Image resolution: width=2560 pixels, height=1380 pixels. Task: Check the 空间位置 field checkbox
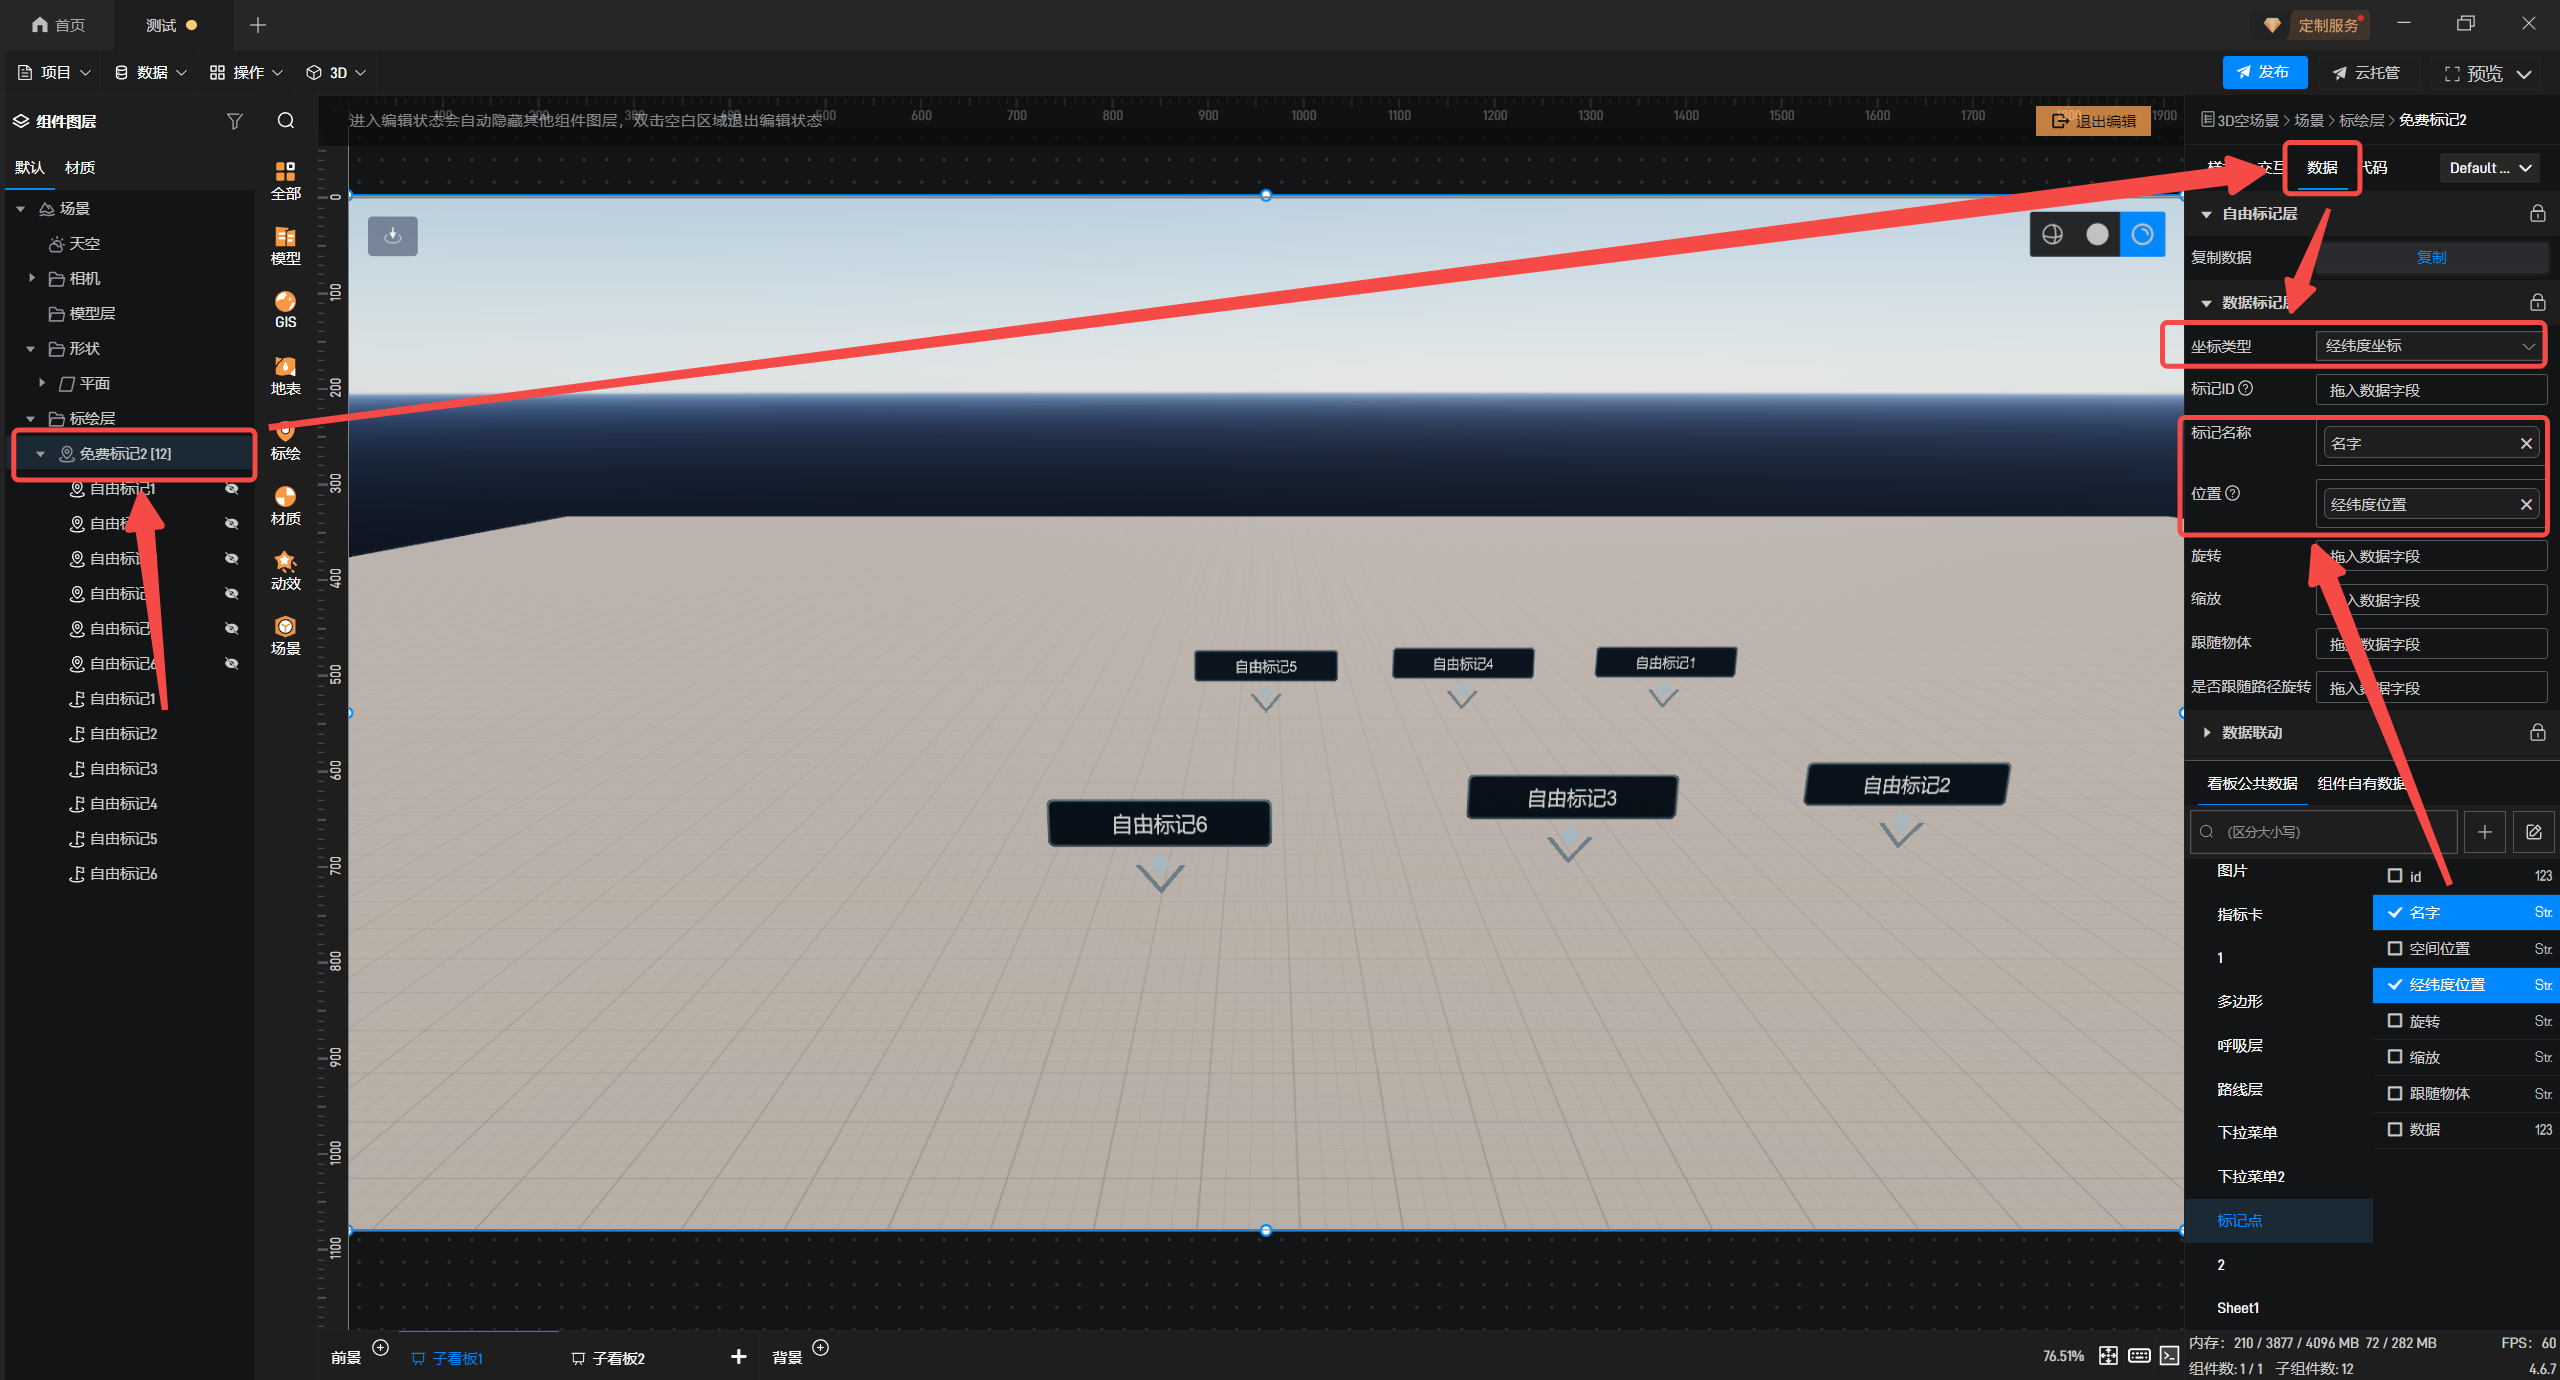(x=2395, y=948)
